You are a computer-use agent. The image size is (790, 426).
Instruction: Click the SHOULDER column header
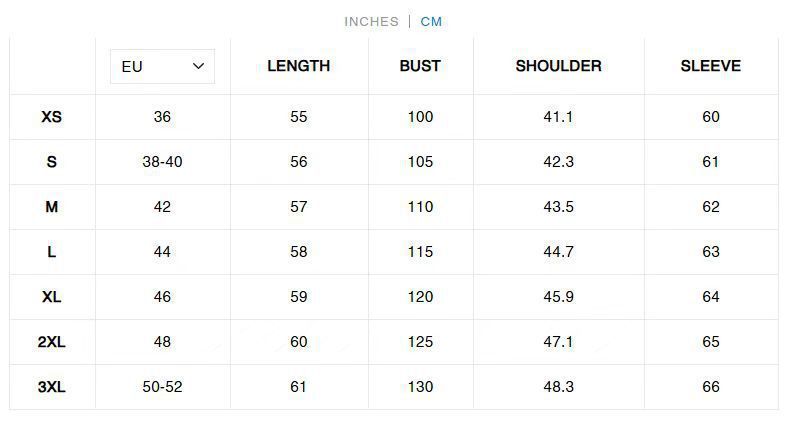(558, 66)
